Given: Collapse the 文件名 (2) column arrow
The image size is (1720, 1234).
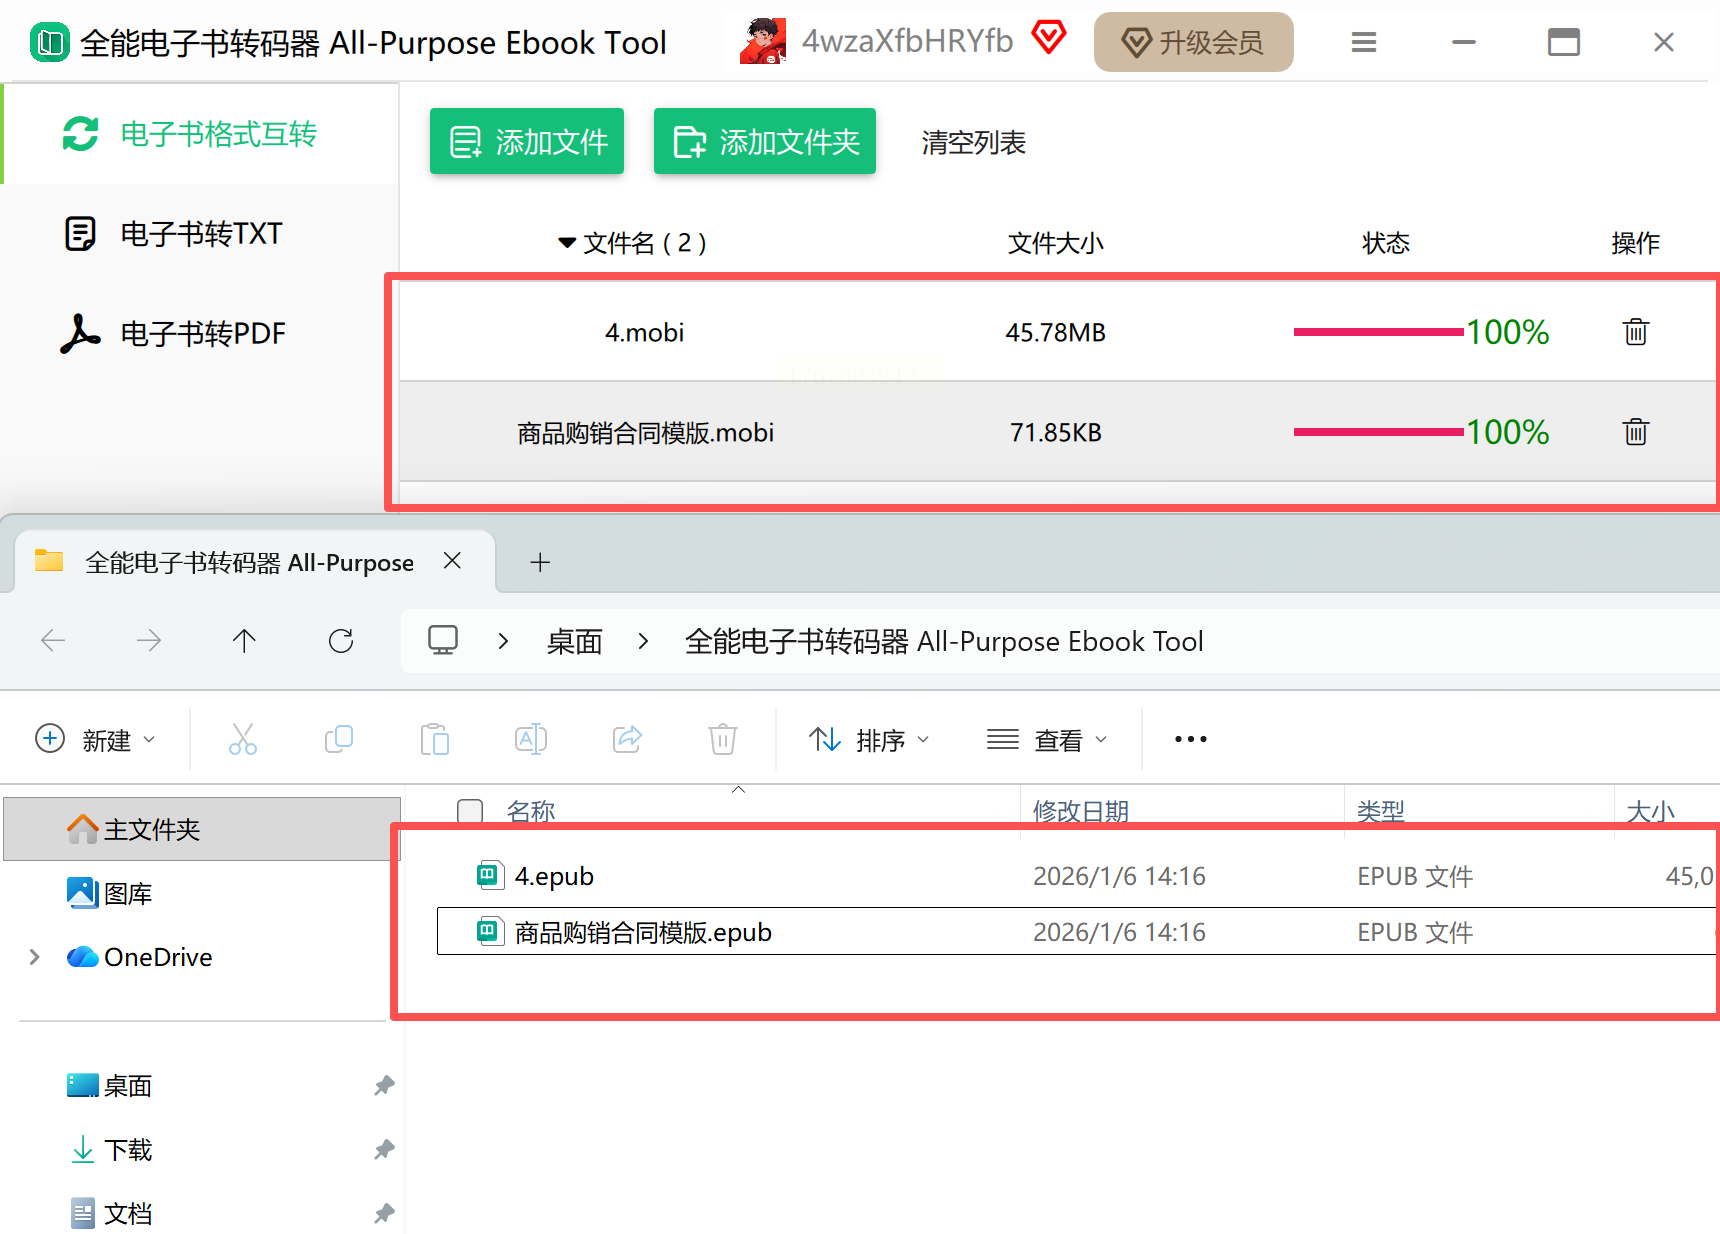Looking at the screenshot, I should click(567, 243).
